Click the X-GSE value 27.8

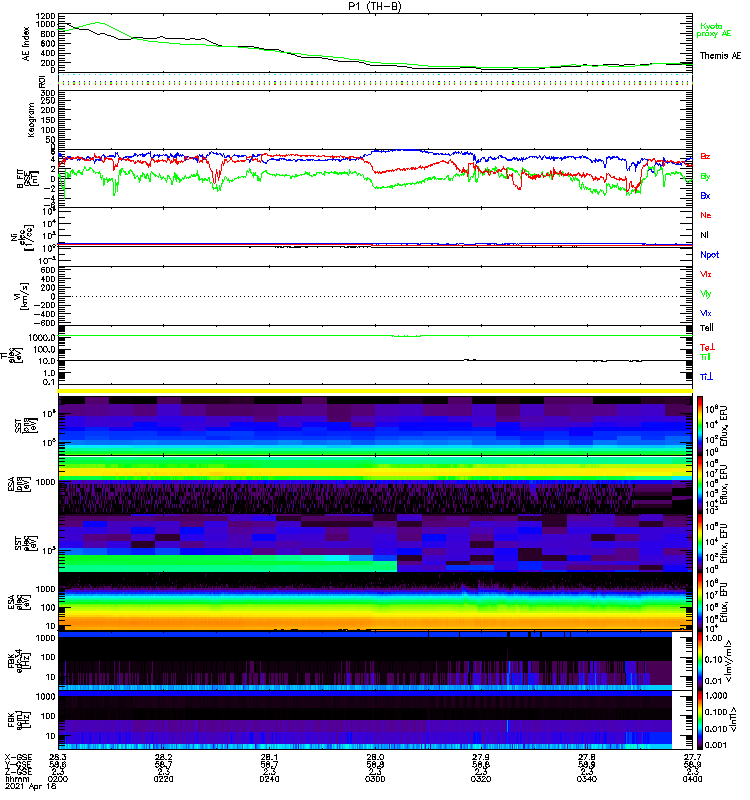pyautogui.click(x=586, y=757)
